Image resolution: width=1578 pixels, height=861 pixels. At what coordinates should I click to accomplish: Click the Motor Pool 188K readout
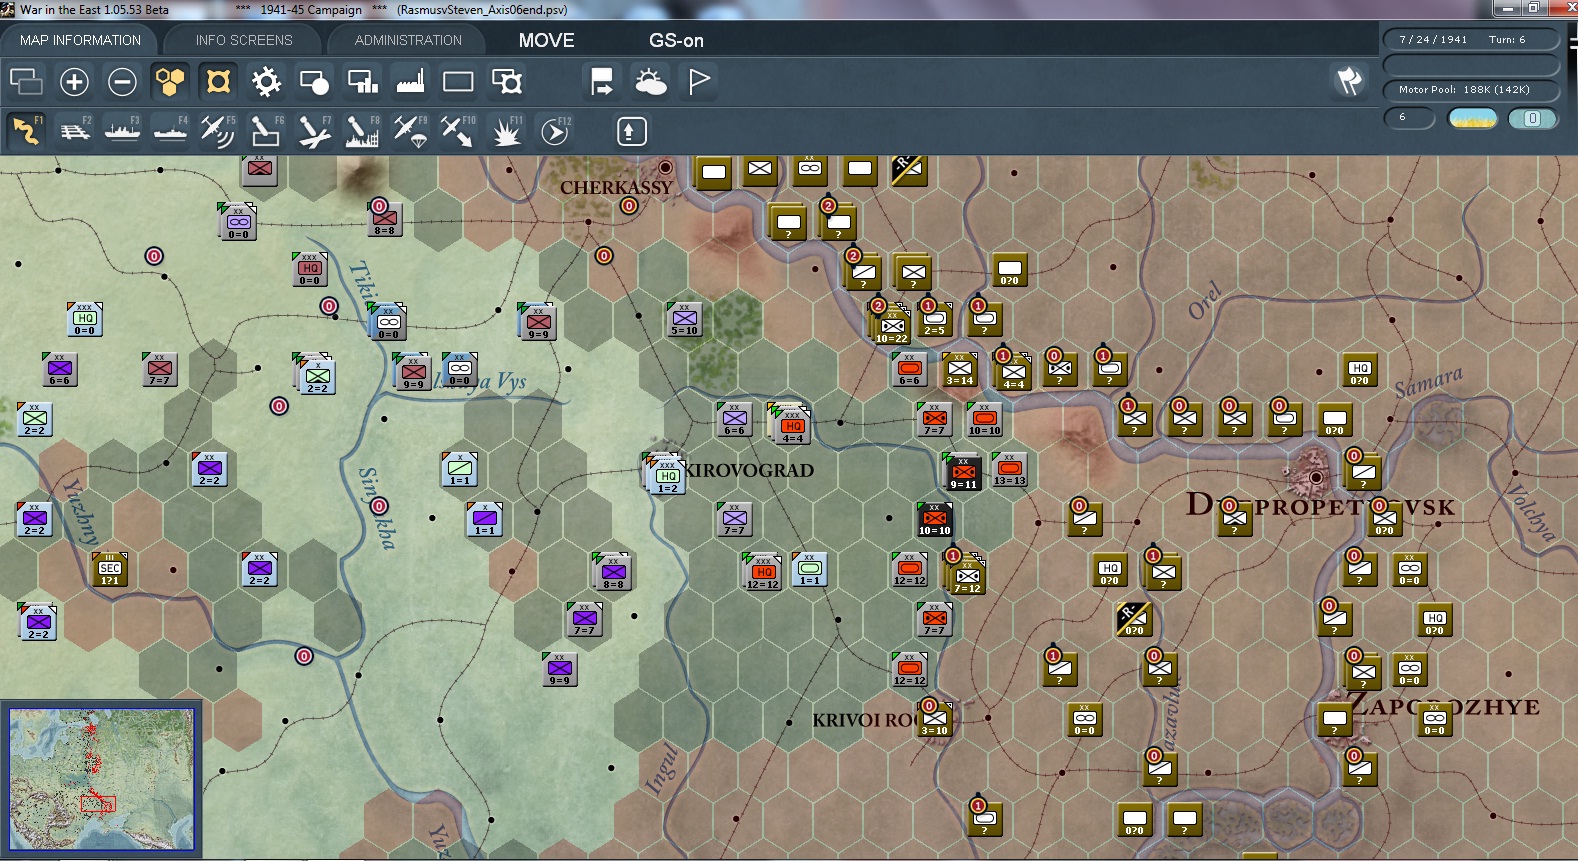[1471, 89]
